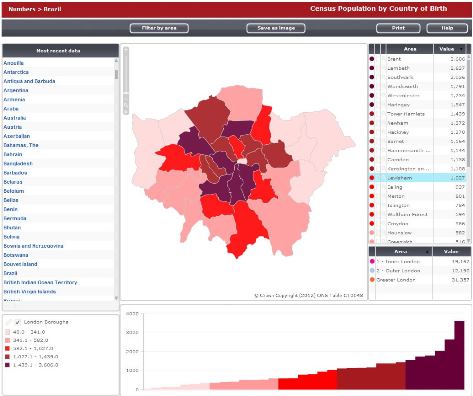Click the red dot beside Merton

[x=372, y=196]
